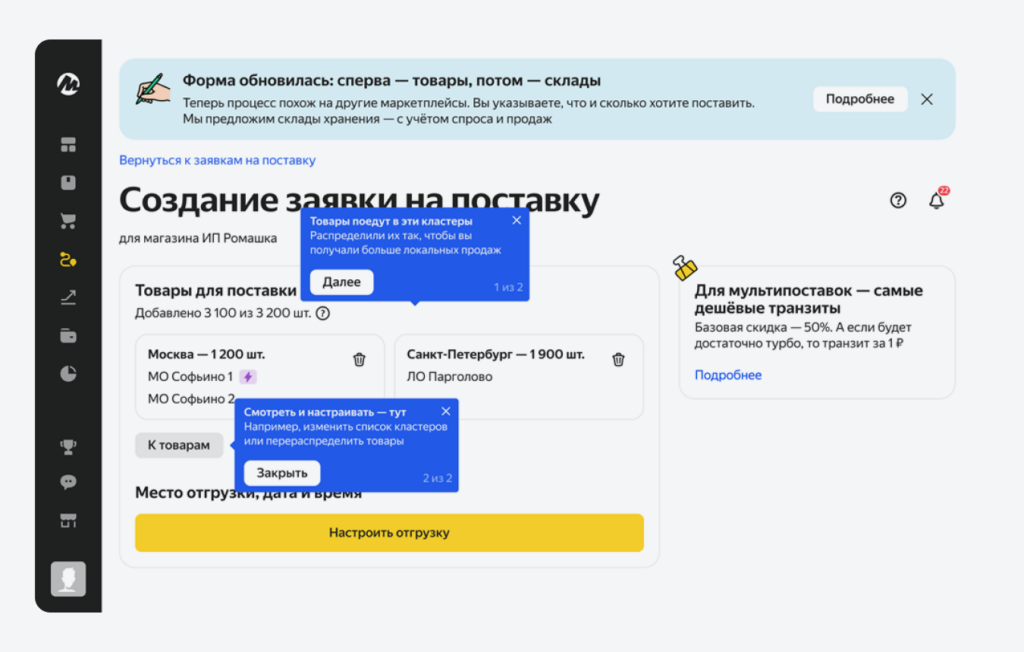Dismiss the update banner with its X button

926,98
